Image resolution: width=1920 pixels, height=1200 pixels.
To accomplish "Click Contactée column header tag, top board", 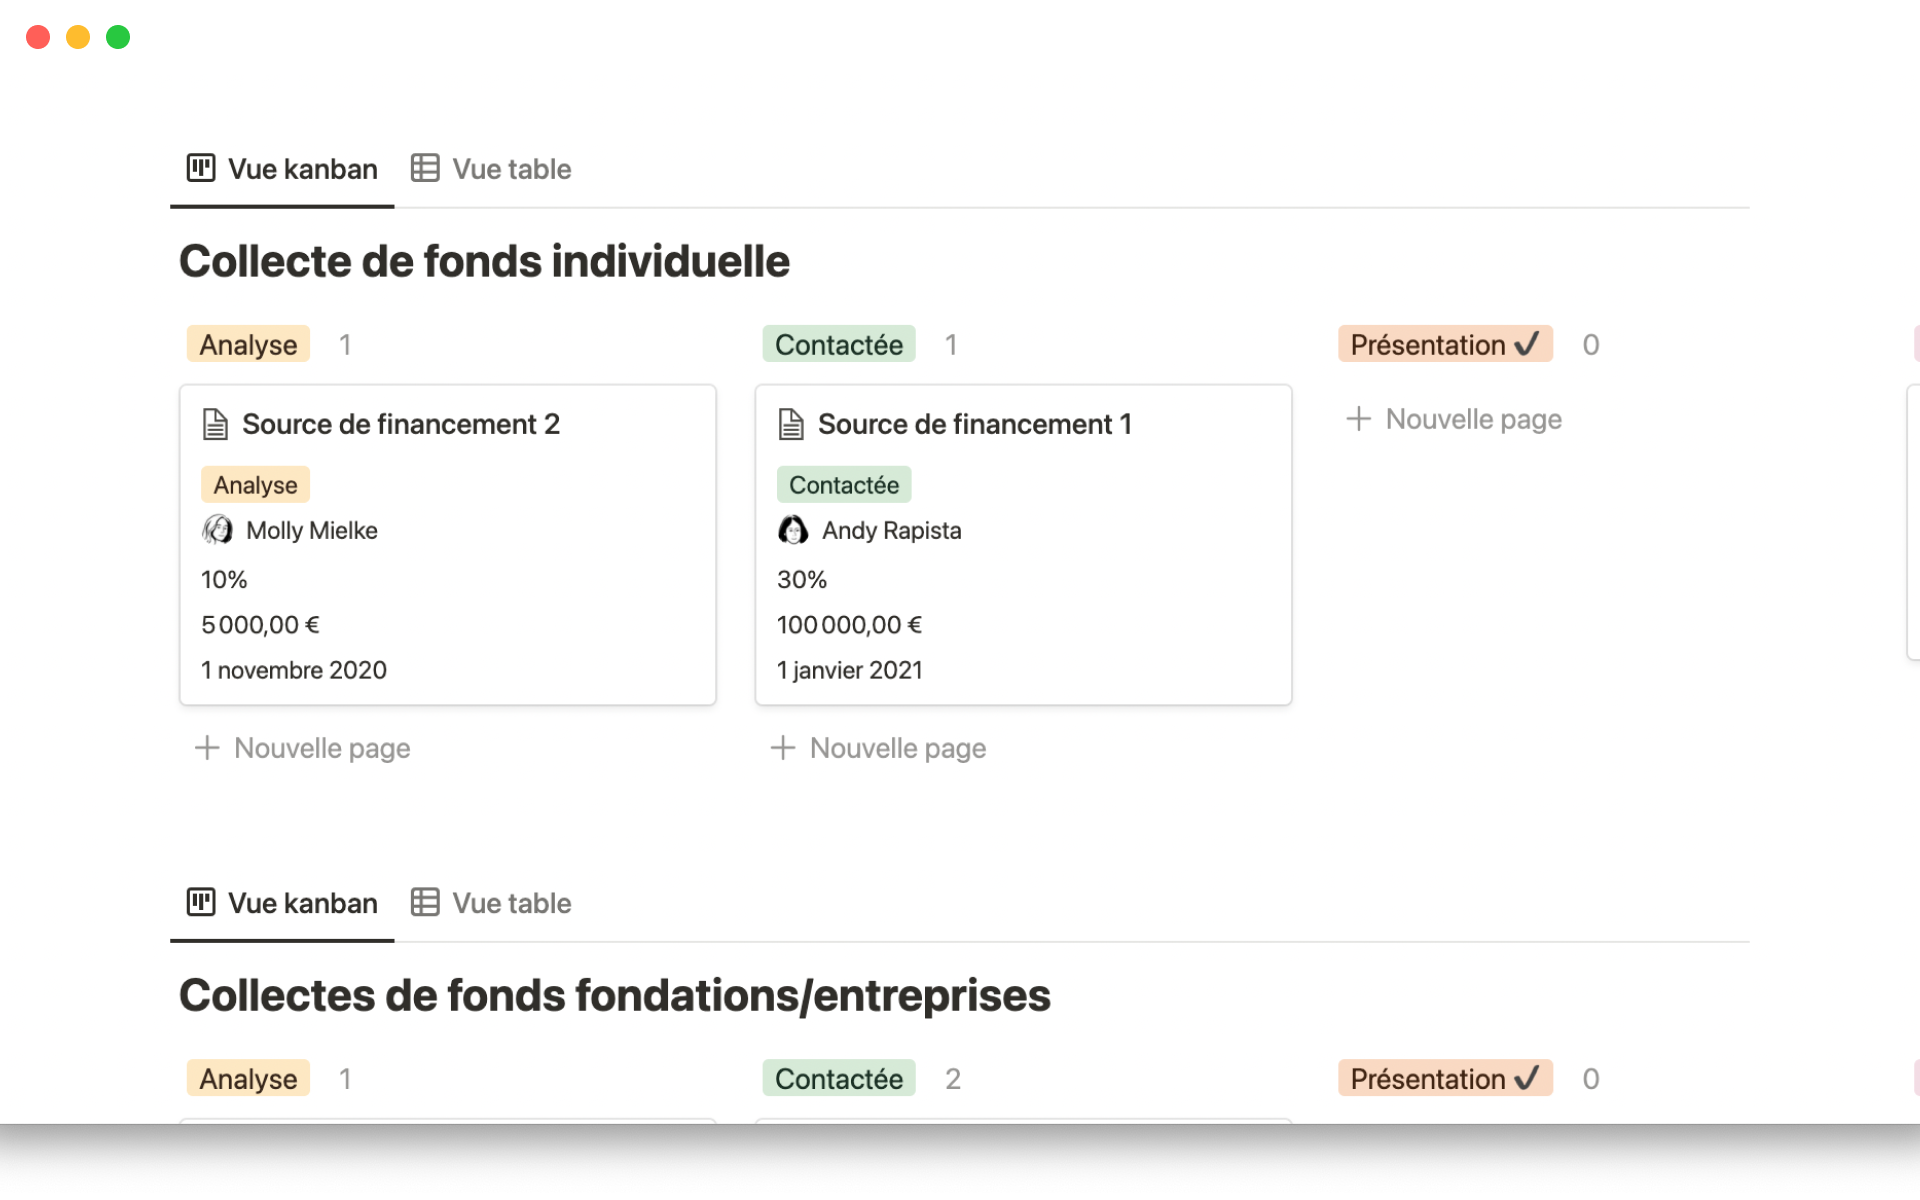I will point(838,345).
